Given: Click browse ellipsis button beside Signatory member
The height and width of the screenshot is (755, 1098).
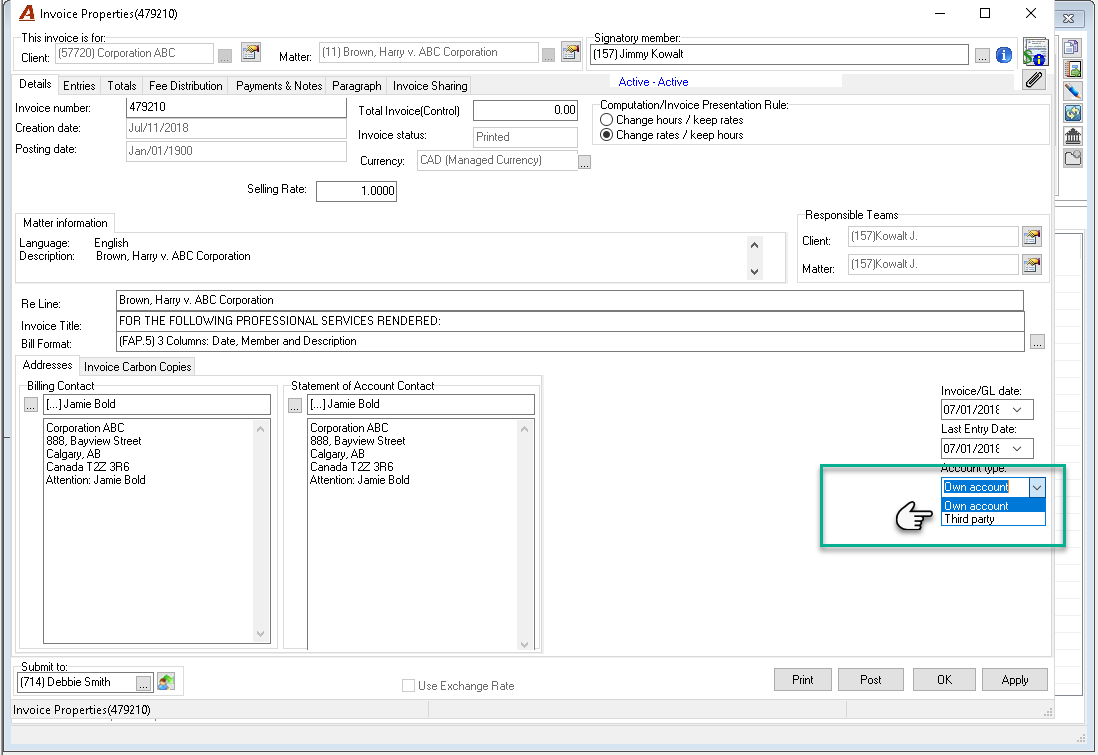Looking at the screenshot, I should click(982, 56).
